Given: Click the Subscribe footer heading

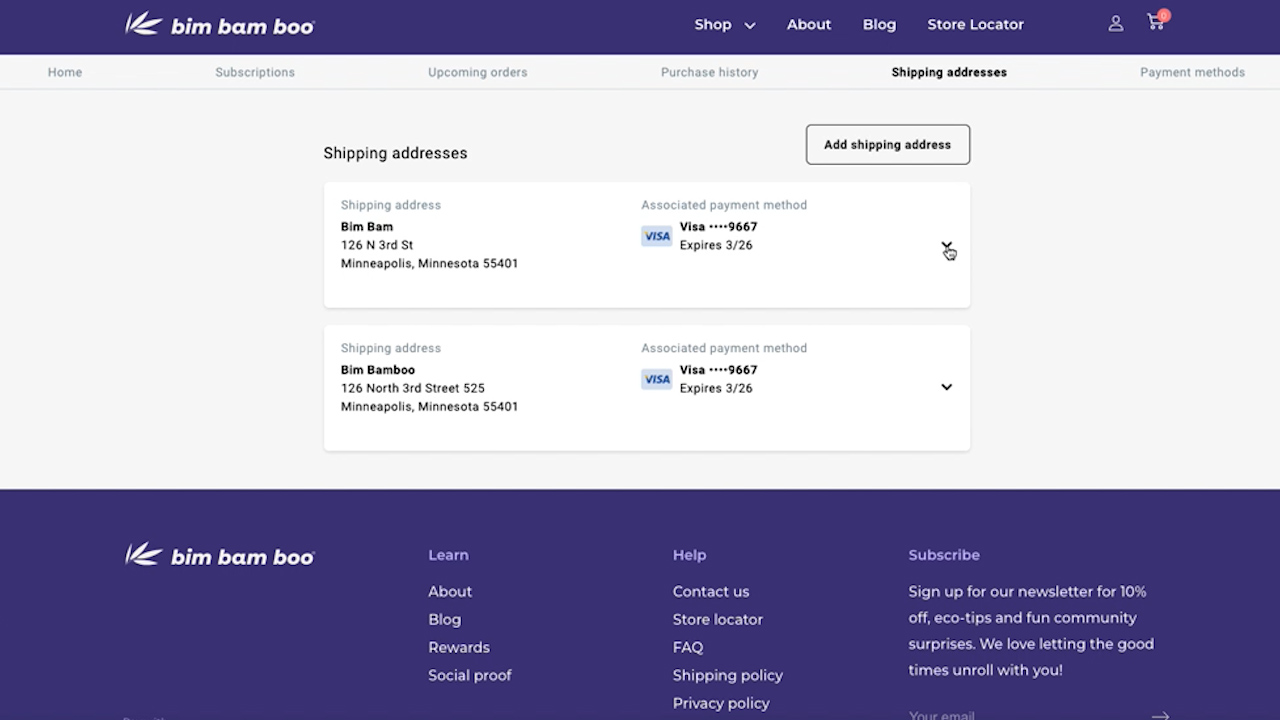Looking at the screenshot, I should 944,555.
